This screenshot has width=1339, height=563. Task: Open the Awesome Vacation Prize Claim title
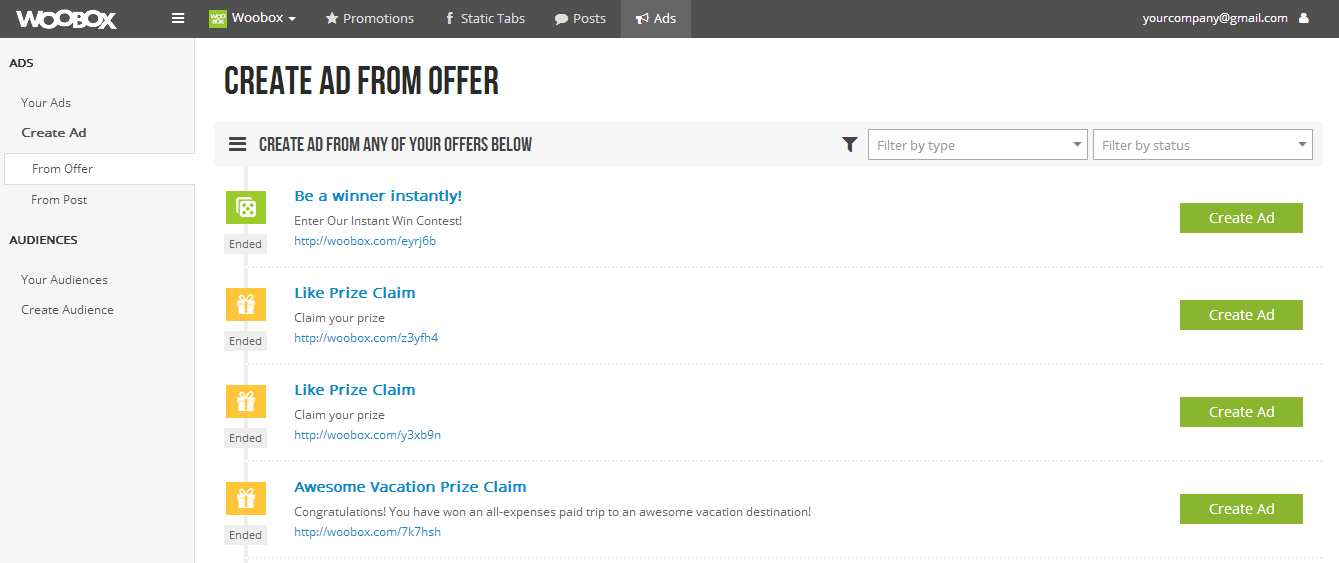click(410, 487)
